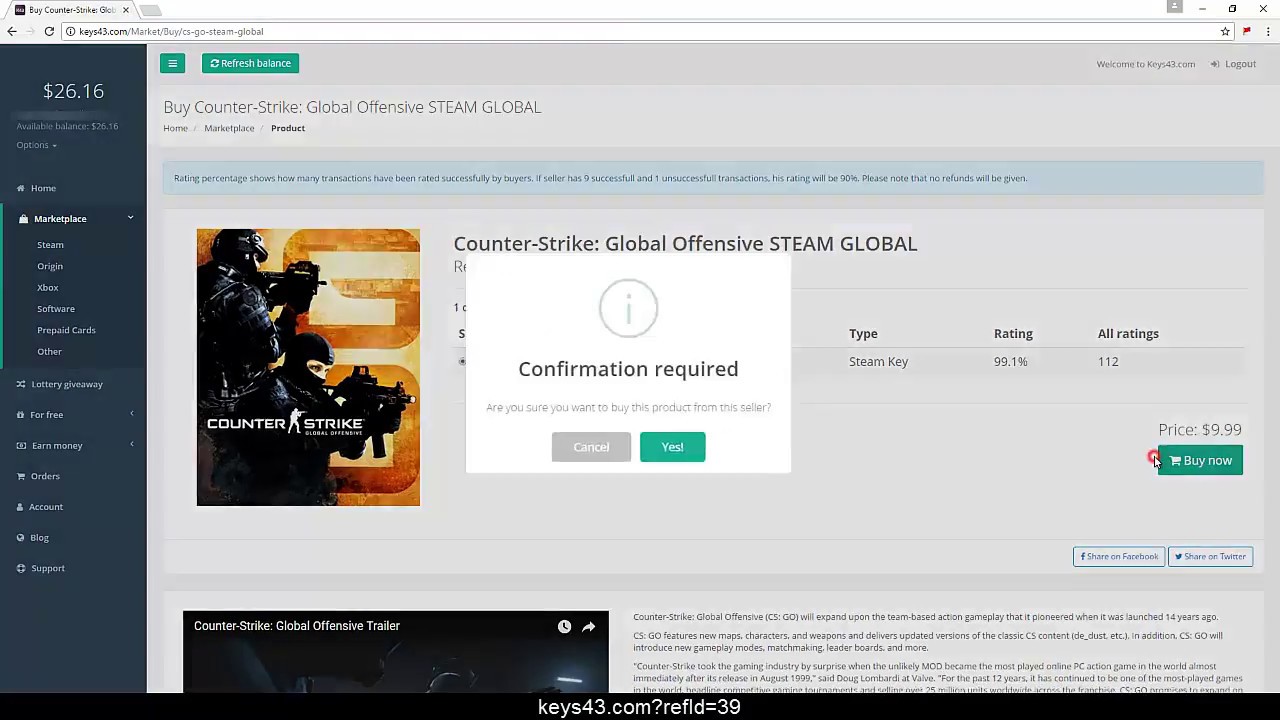Expand the For free sidebar section
Screen dimensions: 1280x720
pos(73,414)
